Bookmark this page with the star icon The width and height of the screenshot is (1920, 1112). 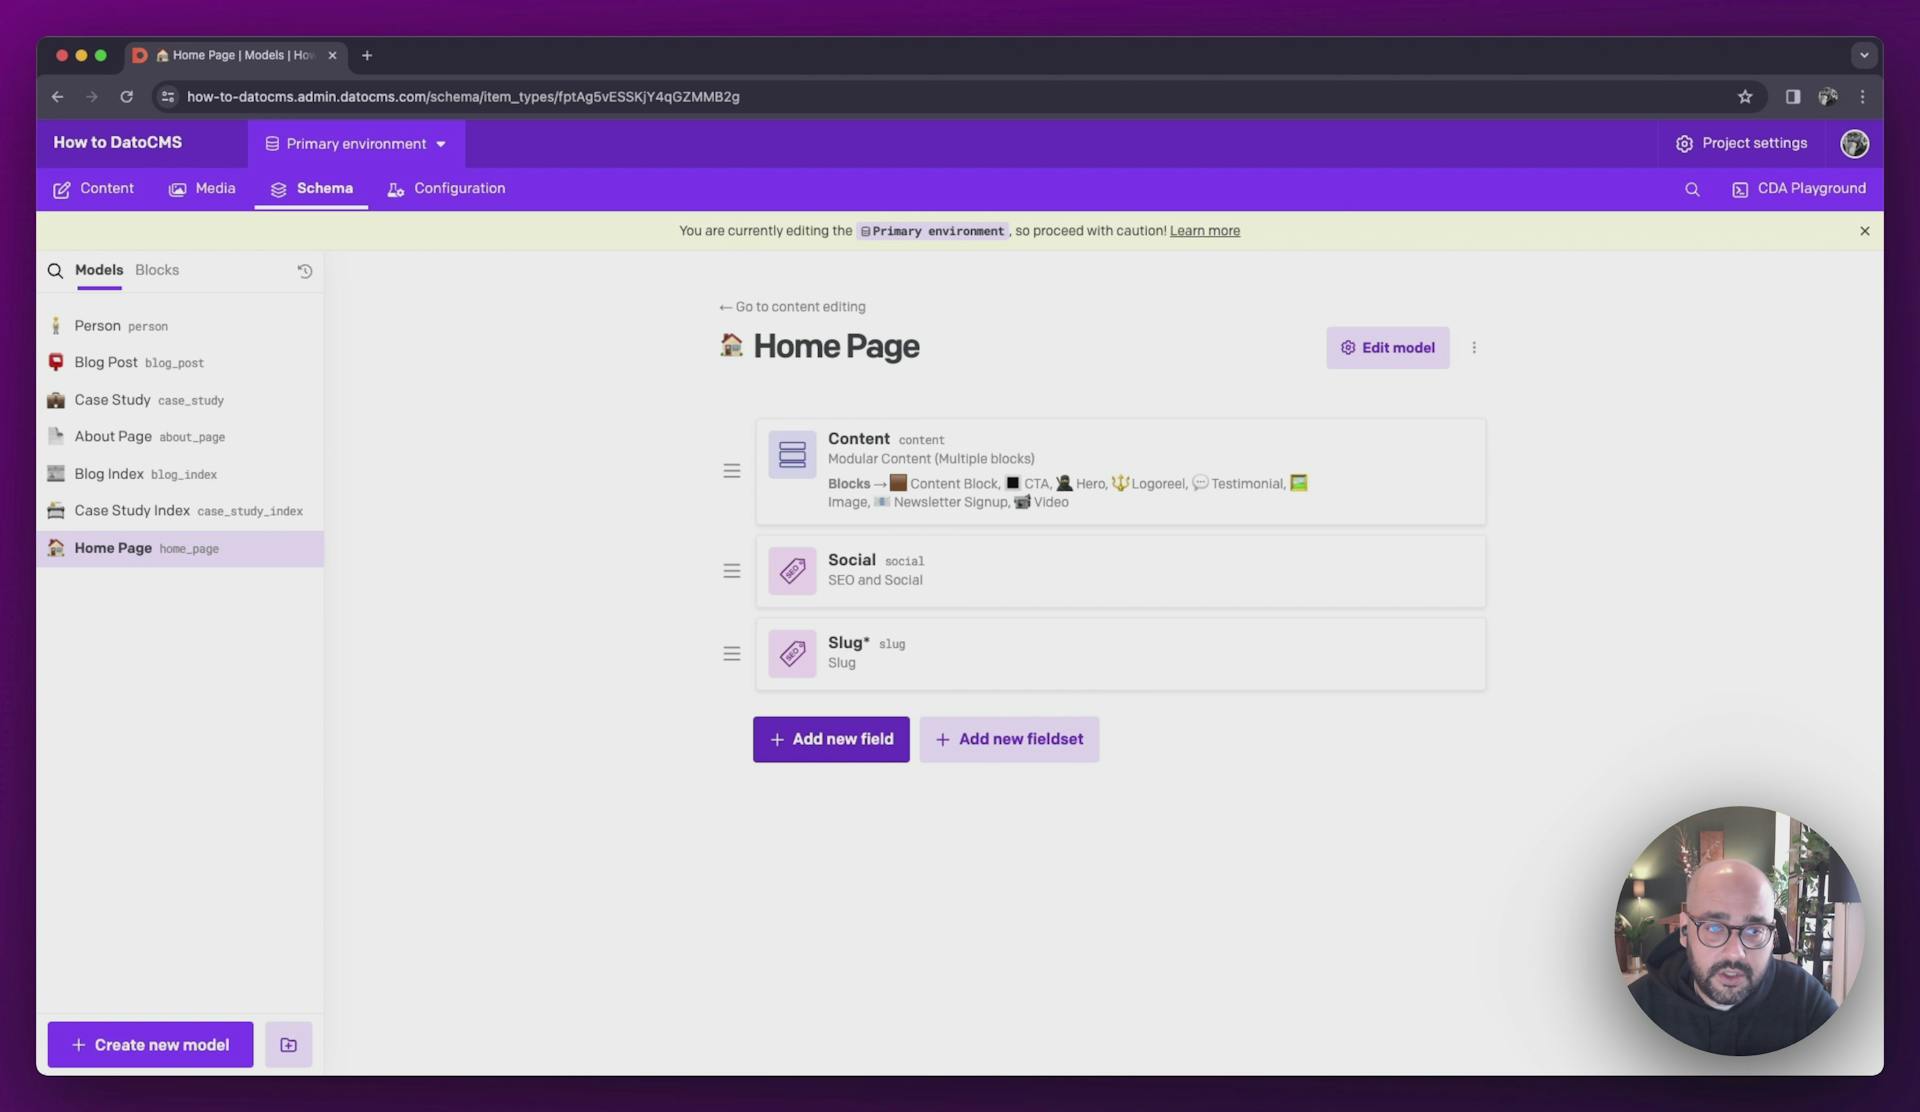(1745, 97)
